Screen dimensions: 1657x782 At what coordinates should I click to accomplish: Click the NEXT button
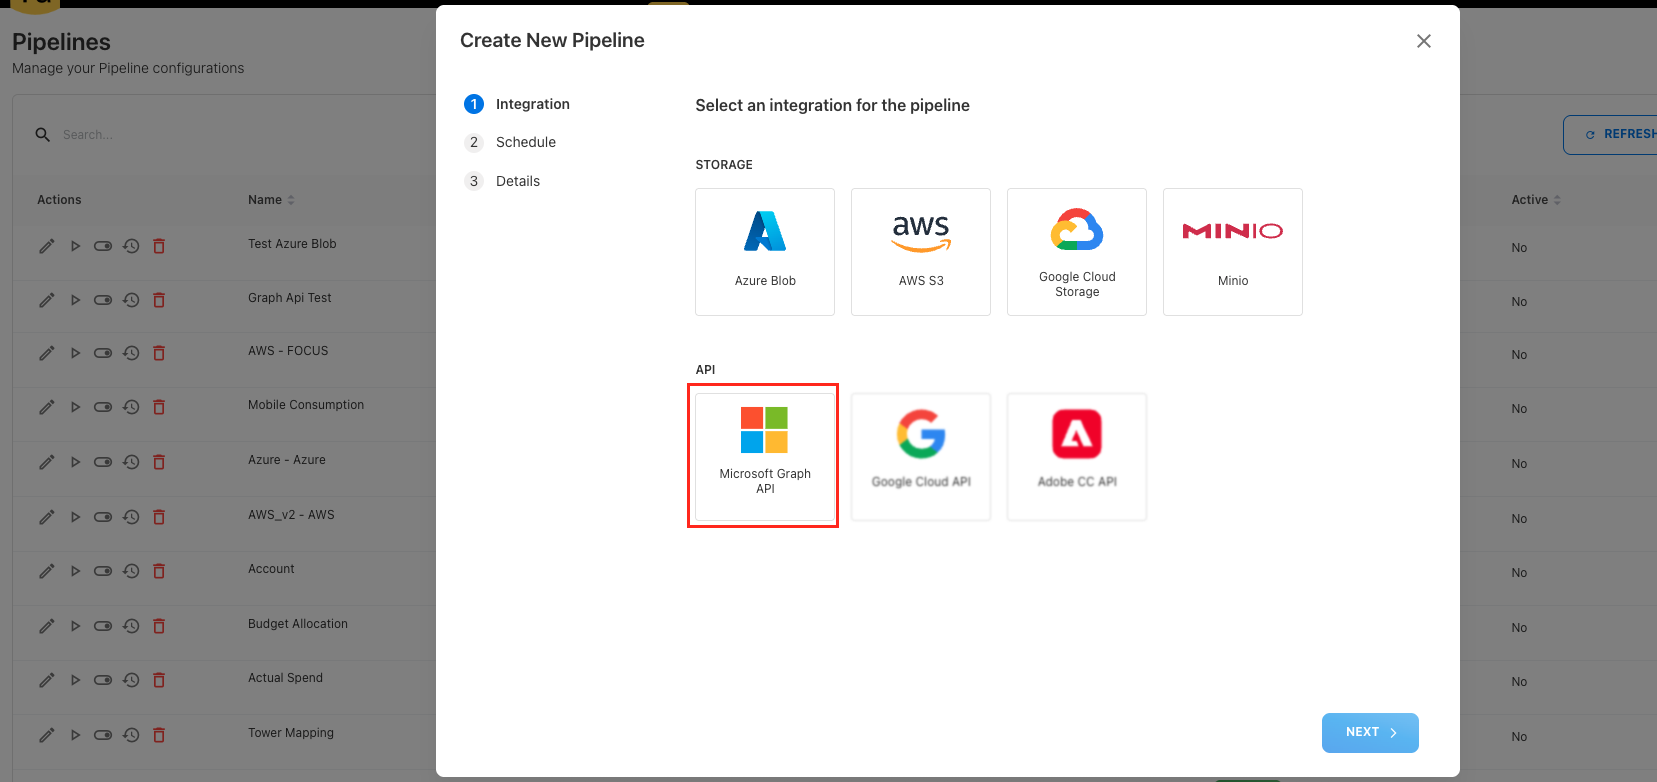click(1369, 733)
